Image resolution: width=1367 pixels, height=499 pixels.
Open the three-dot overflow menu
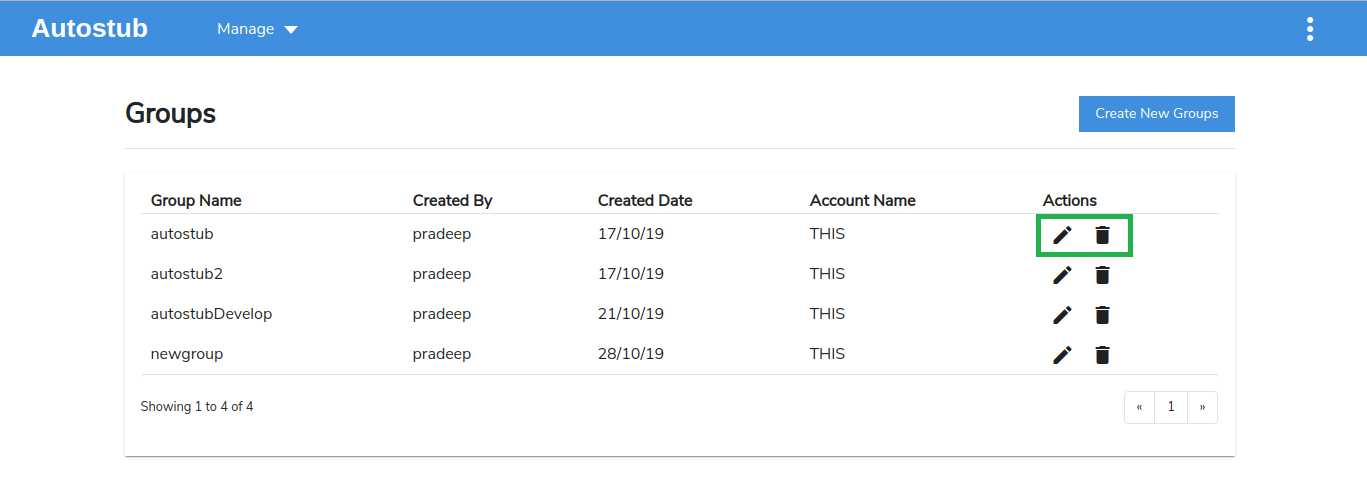pyautogui.click(x=1309, y=29)
